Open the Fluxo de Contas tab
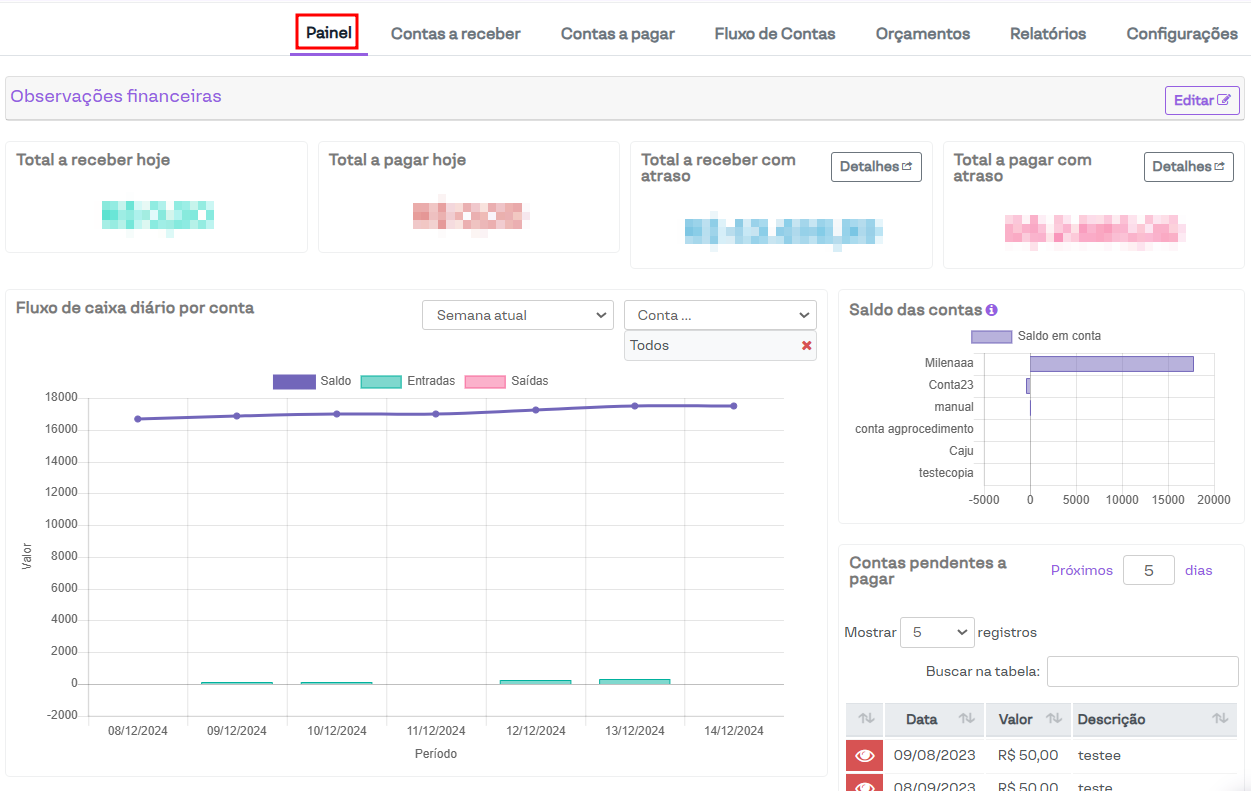Viewport: 1251px width, 791px height. (x=774, y=33)
